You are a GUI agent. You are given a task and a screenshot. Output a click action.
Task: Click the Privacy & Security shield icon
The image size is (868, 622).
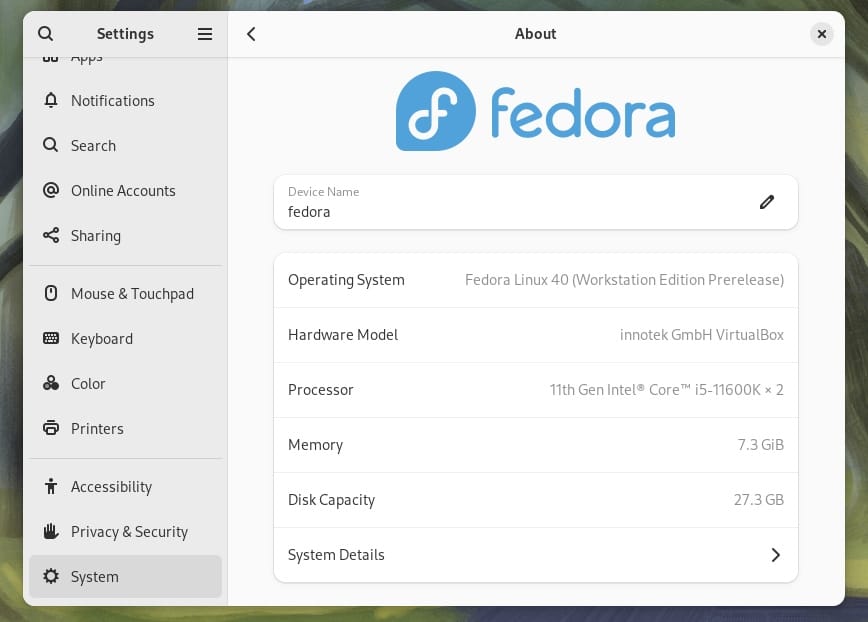pos(50,532)
